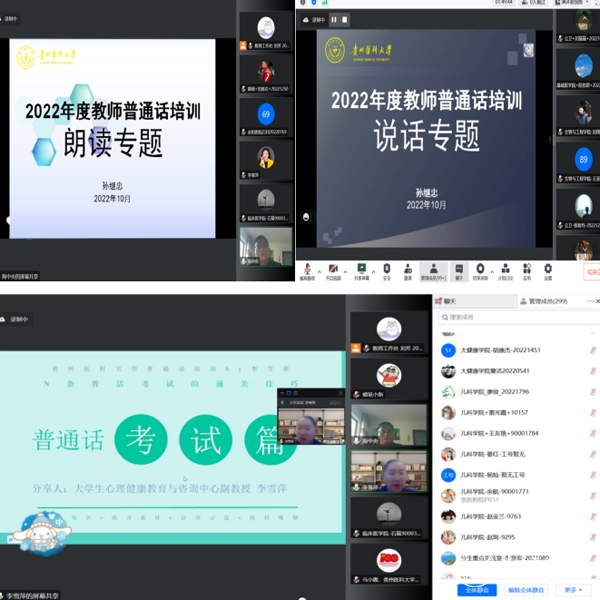Open the 更多 dropdown below member list
The image size is (600, 600).
573,590
